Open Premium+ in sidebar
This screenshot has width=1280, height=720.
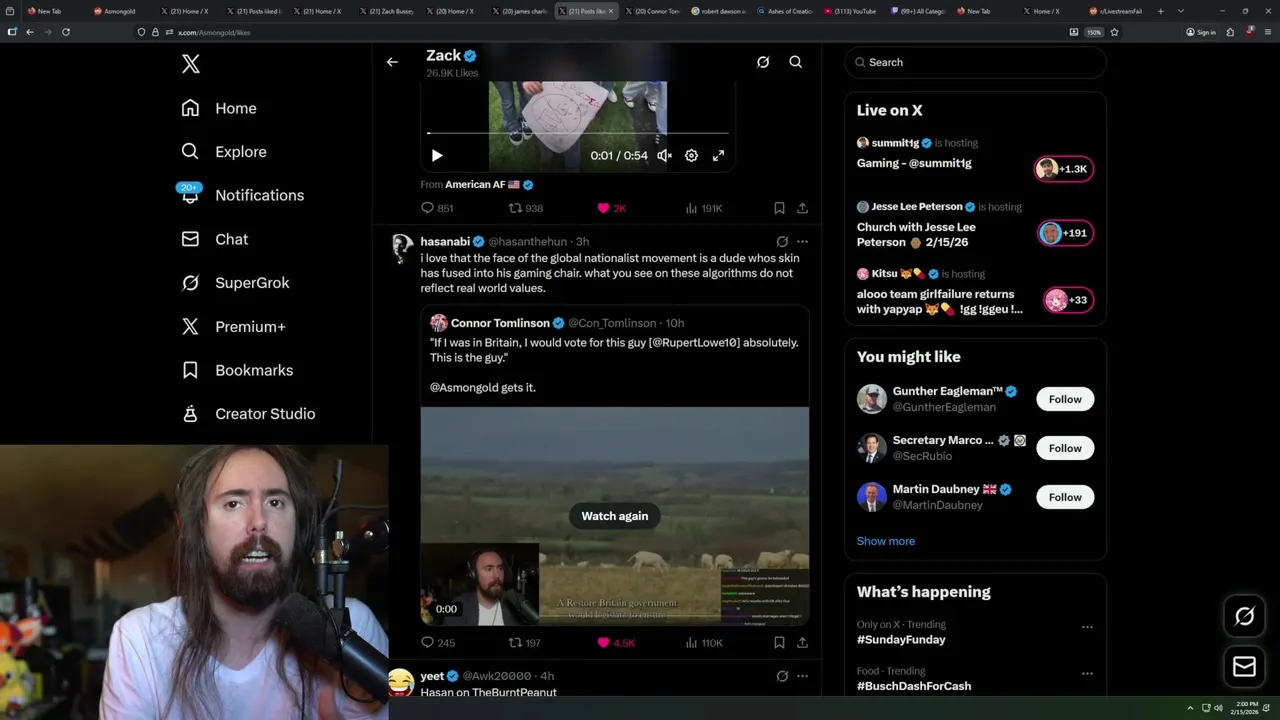[233, 326]
